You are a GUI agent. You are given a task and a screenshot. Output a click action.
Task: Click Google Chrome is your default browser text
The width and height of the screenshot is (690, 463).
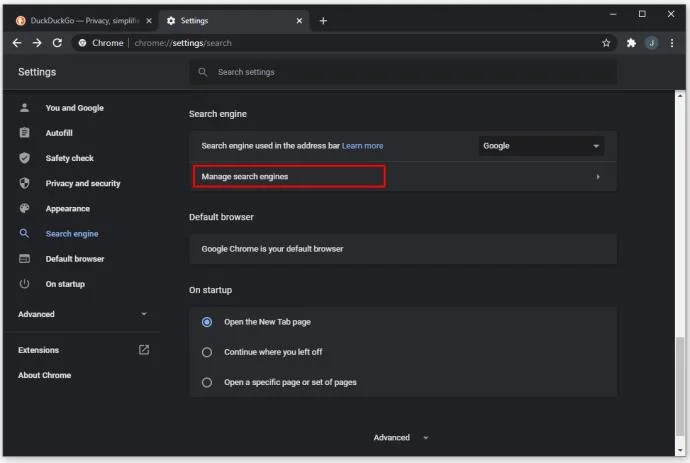pos(272,249)
